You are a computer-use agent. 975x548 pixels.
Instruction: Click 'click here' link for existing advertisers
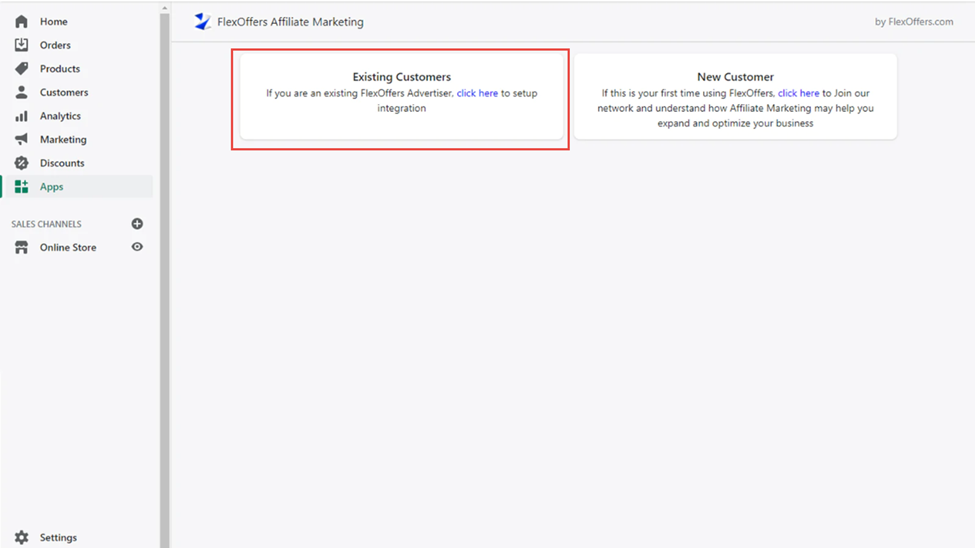pos(477,93)
